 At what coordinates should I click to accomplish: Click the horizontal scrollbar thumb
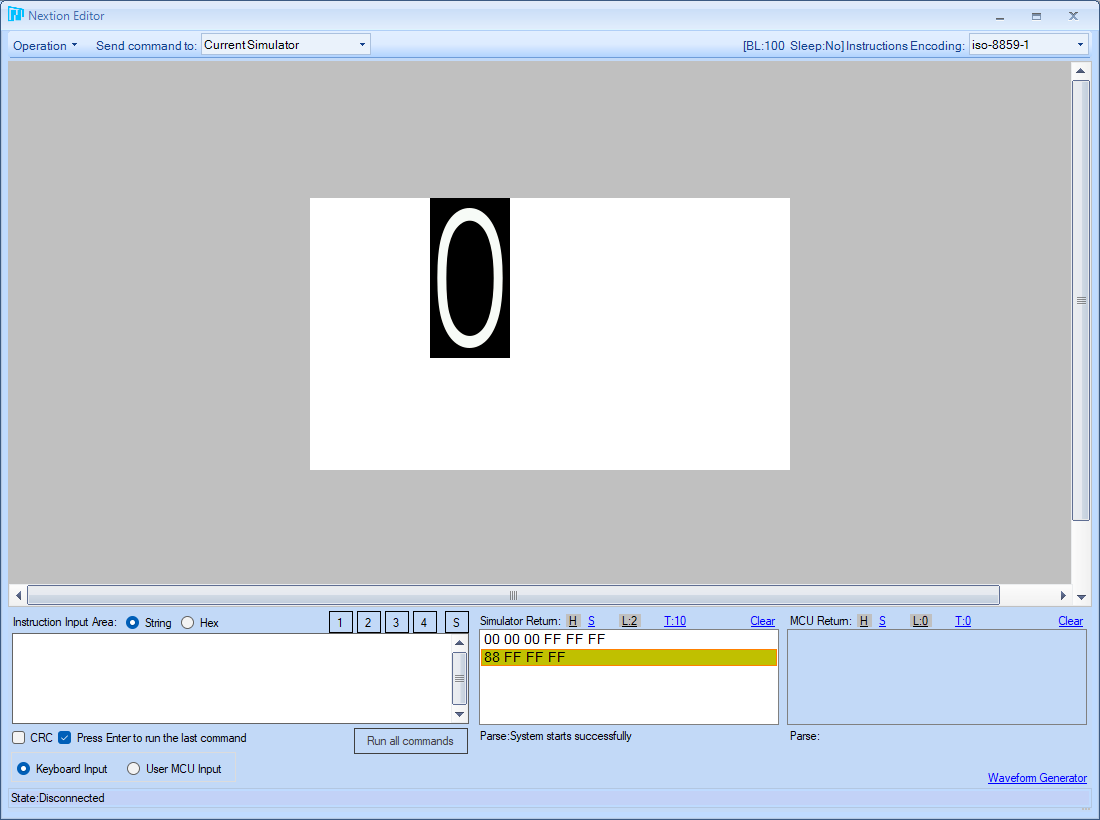[x=513, y=595]
